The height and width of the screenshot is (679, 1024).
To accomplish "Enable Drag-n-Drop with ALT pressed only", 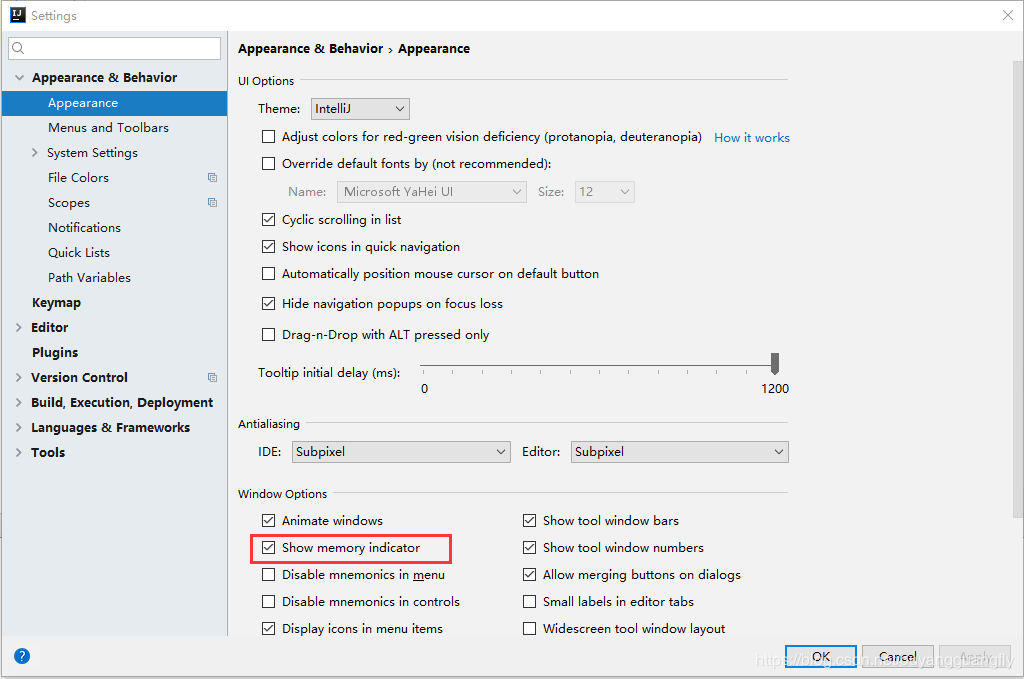I will 268,335.
